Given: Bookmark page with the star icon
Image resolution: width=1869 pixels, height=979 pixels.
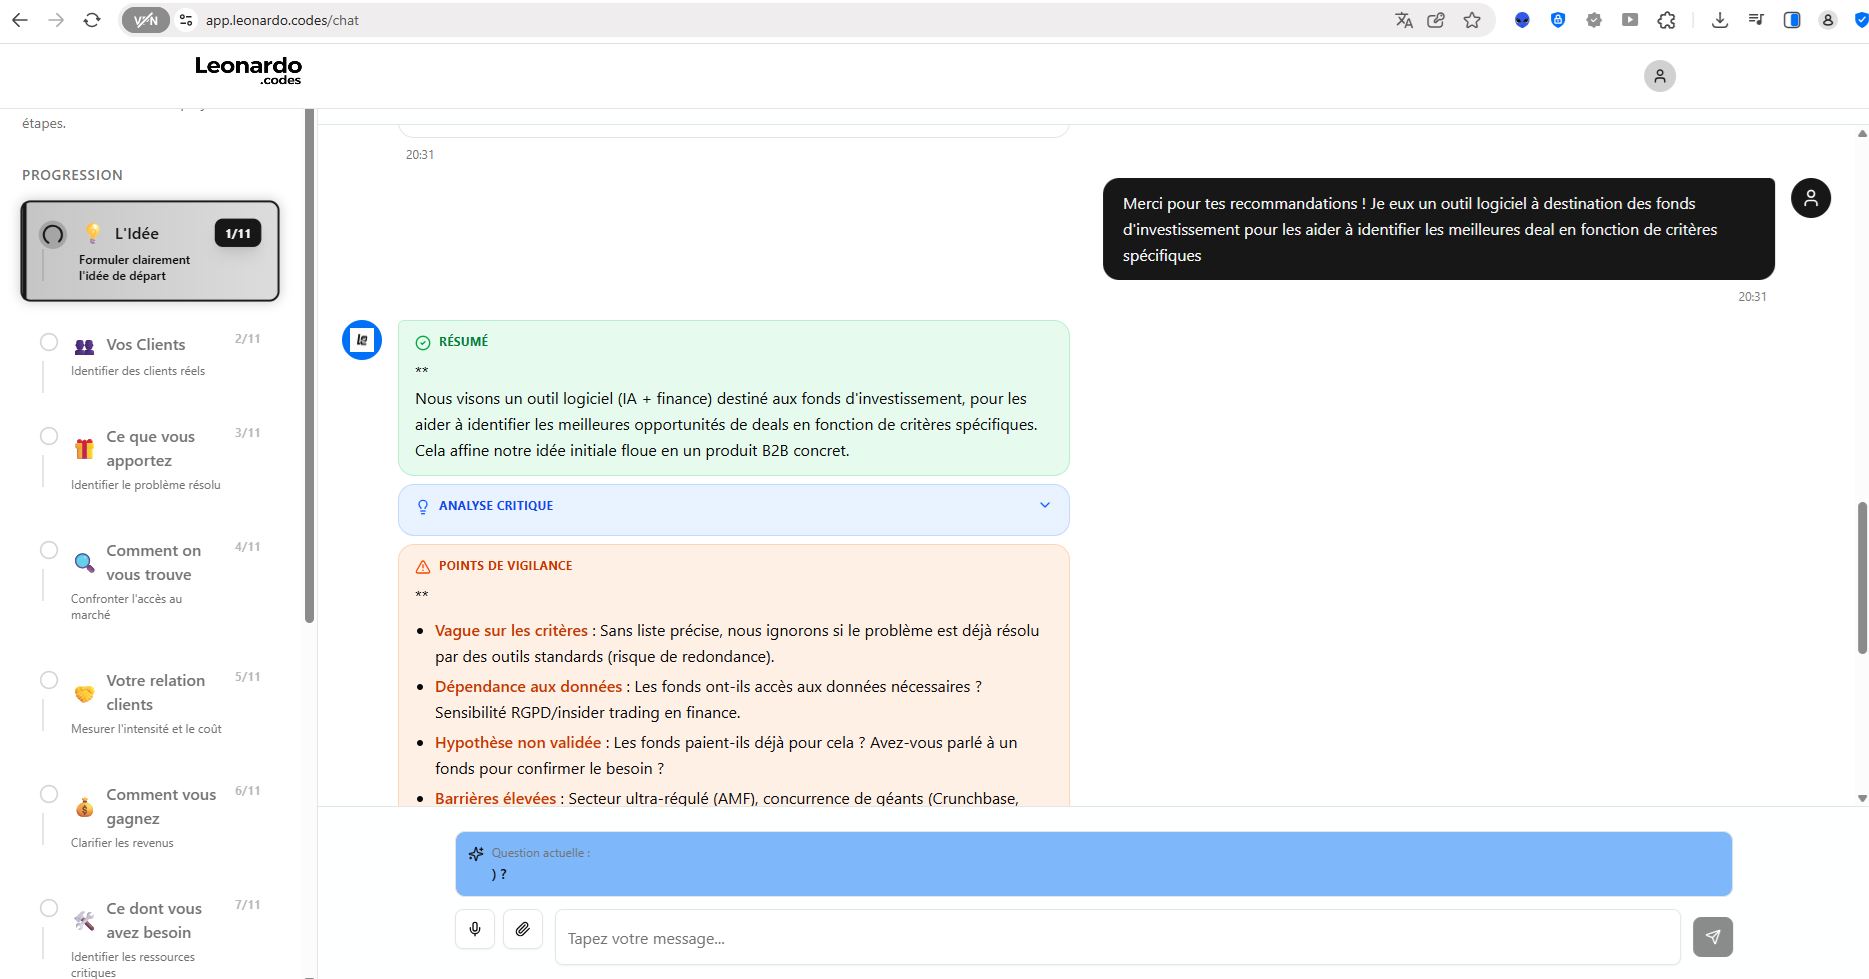Looking at the screenshot, I should [x=1472, y=20].
